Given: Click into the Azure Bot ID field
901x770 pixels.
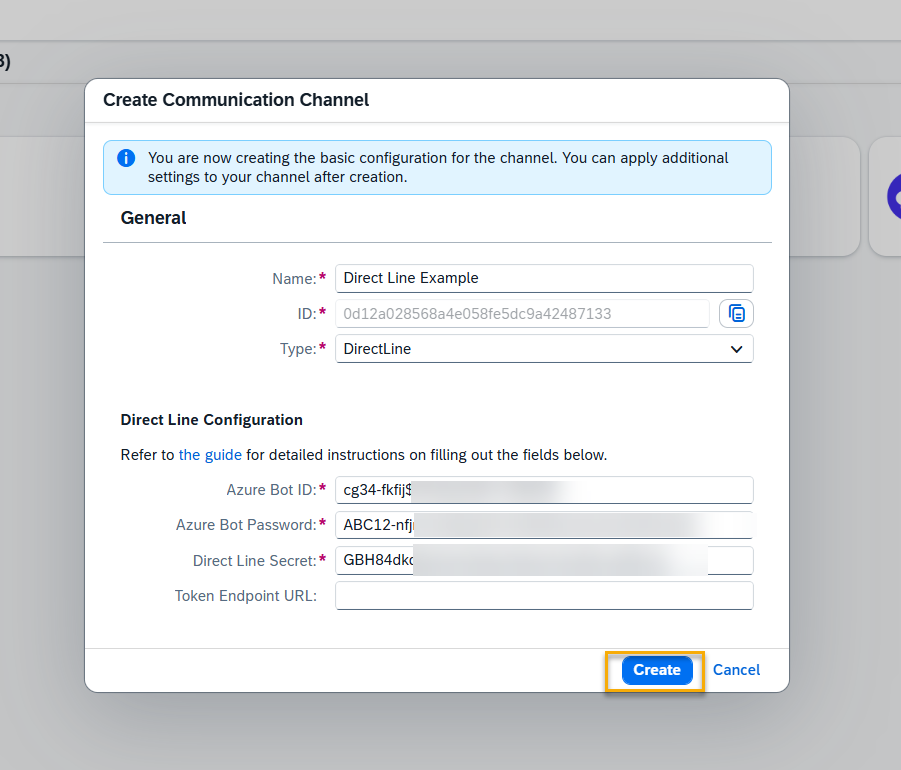Looking at the screenshot, I should tap(544, 490).
